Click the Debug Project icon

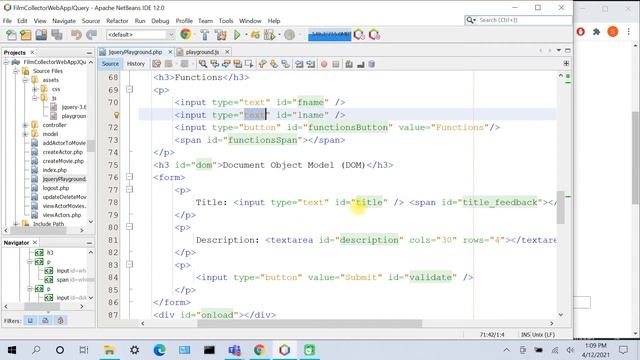[255, 35]
